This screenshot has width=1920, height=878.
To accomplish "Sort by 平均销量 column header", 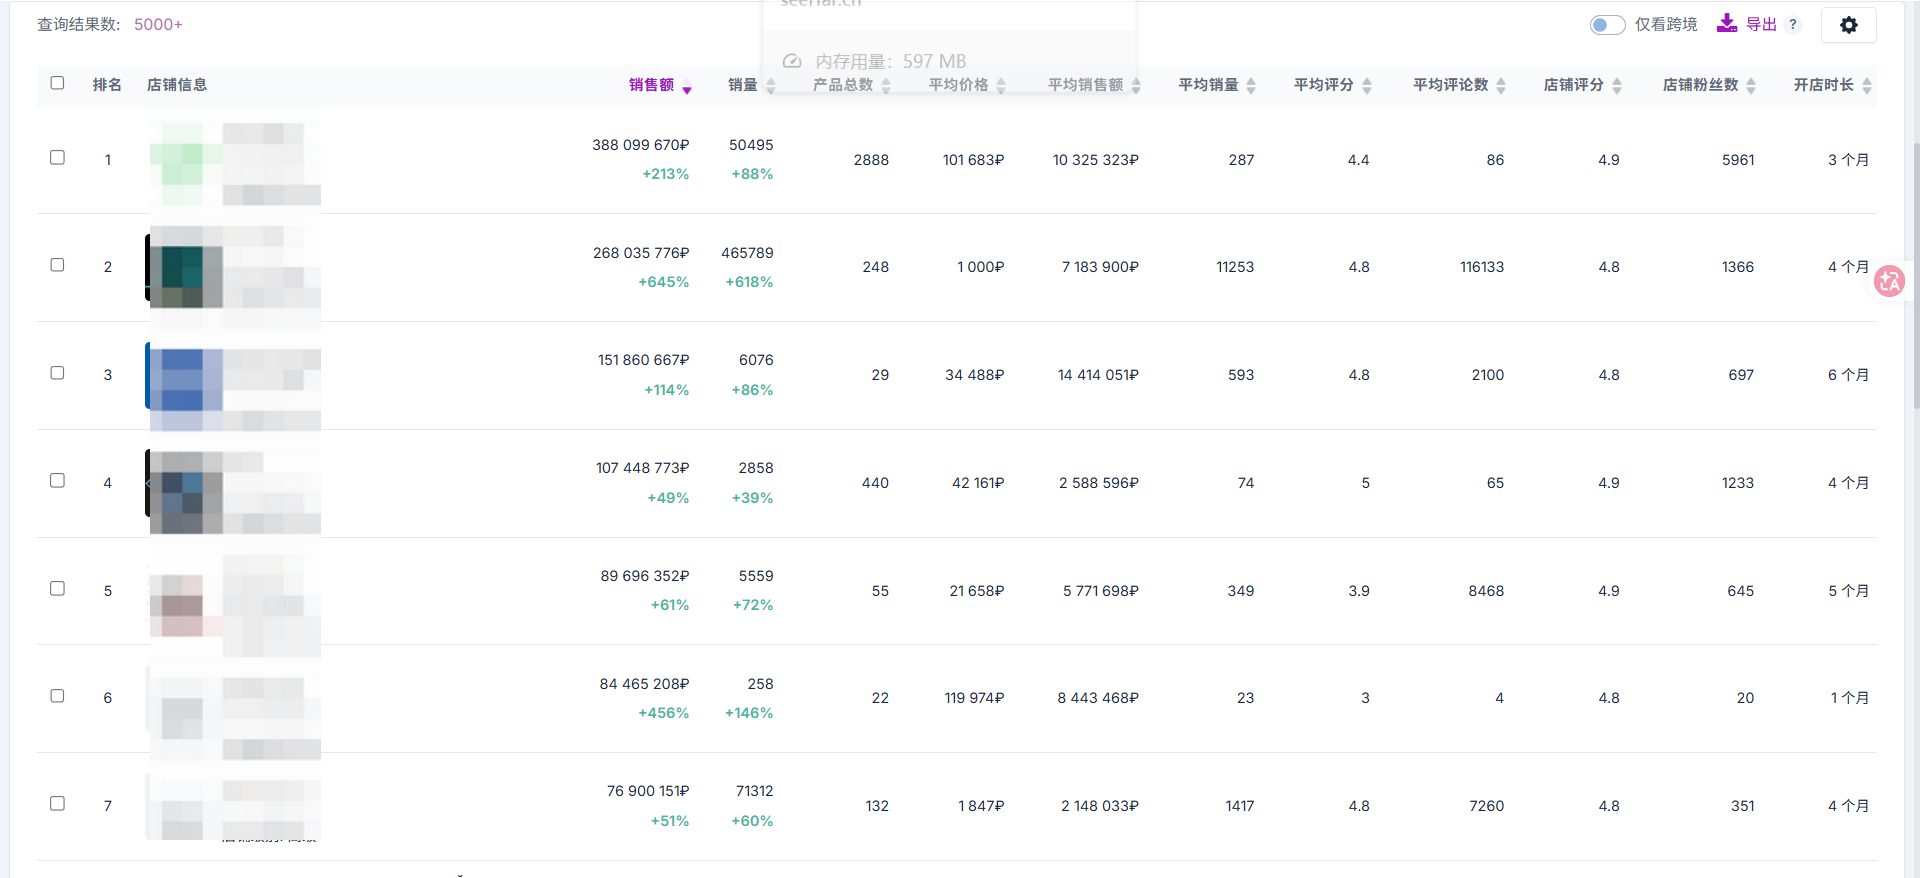I will coord(1208,85).
